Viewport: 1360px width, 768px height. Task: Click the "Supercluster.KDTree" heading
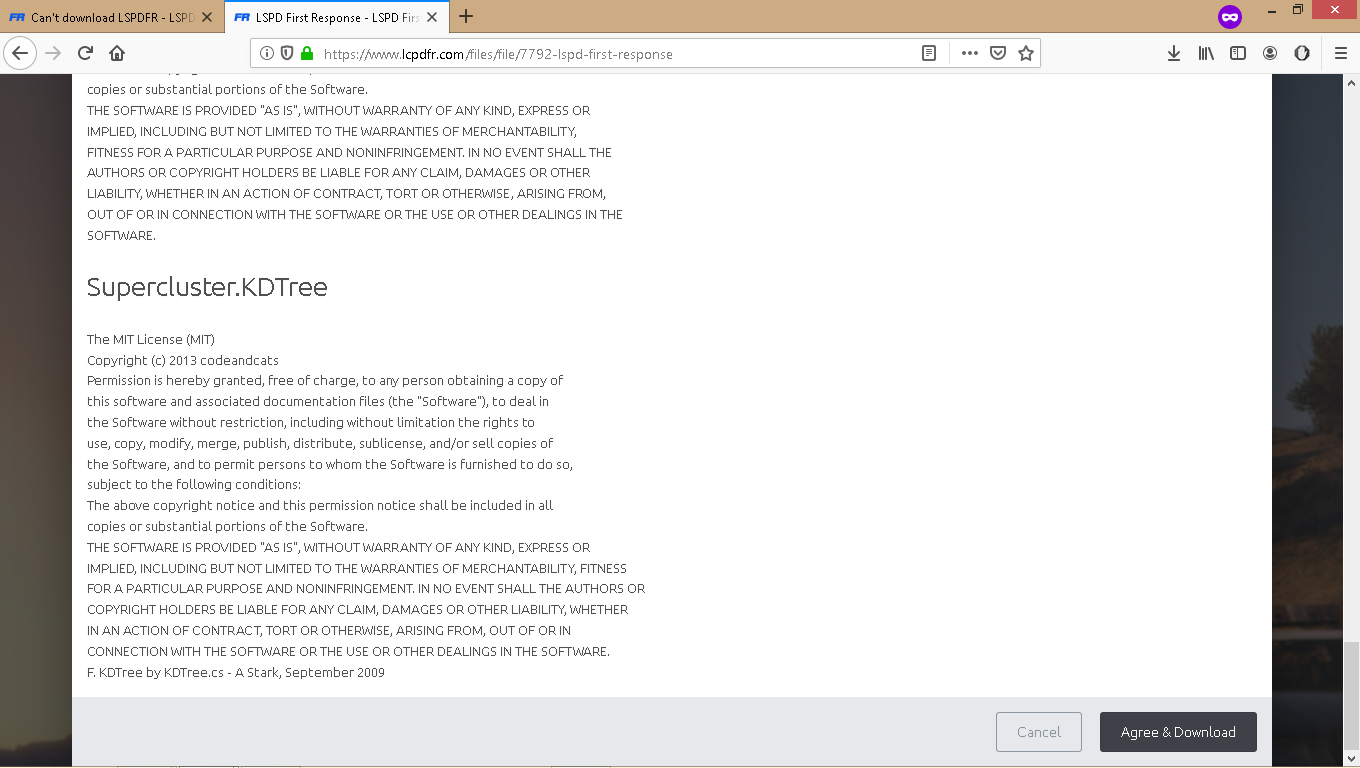207,287
